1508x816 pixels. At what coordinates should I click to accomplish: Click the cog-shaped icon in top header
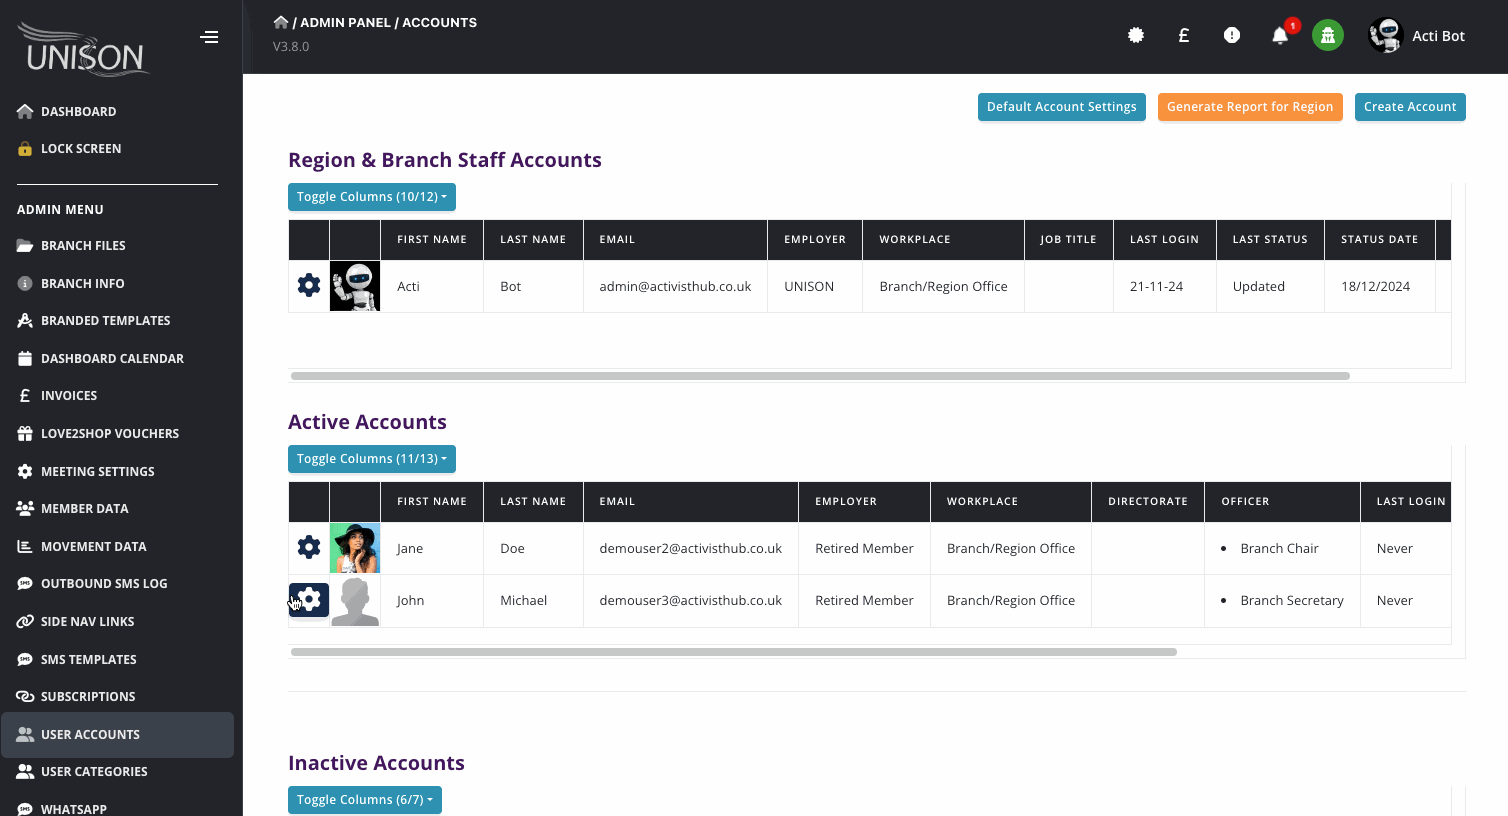(1135, 36)
